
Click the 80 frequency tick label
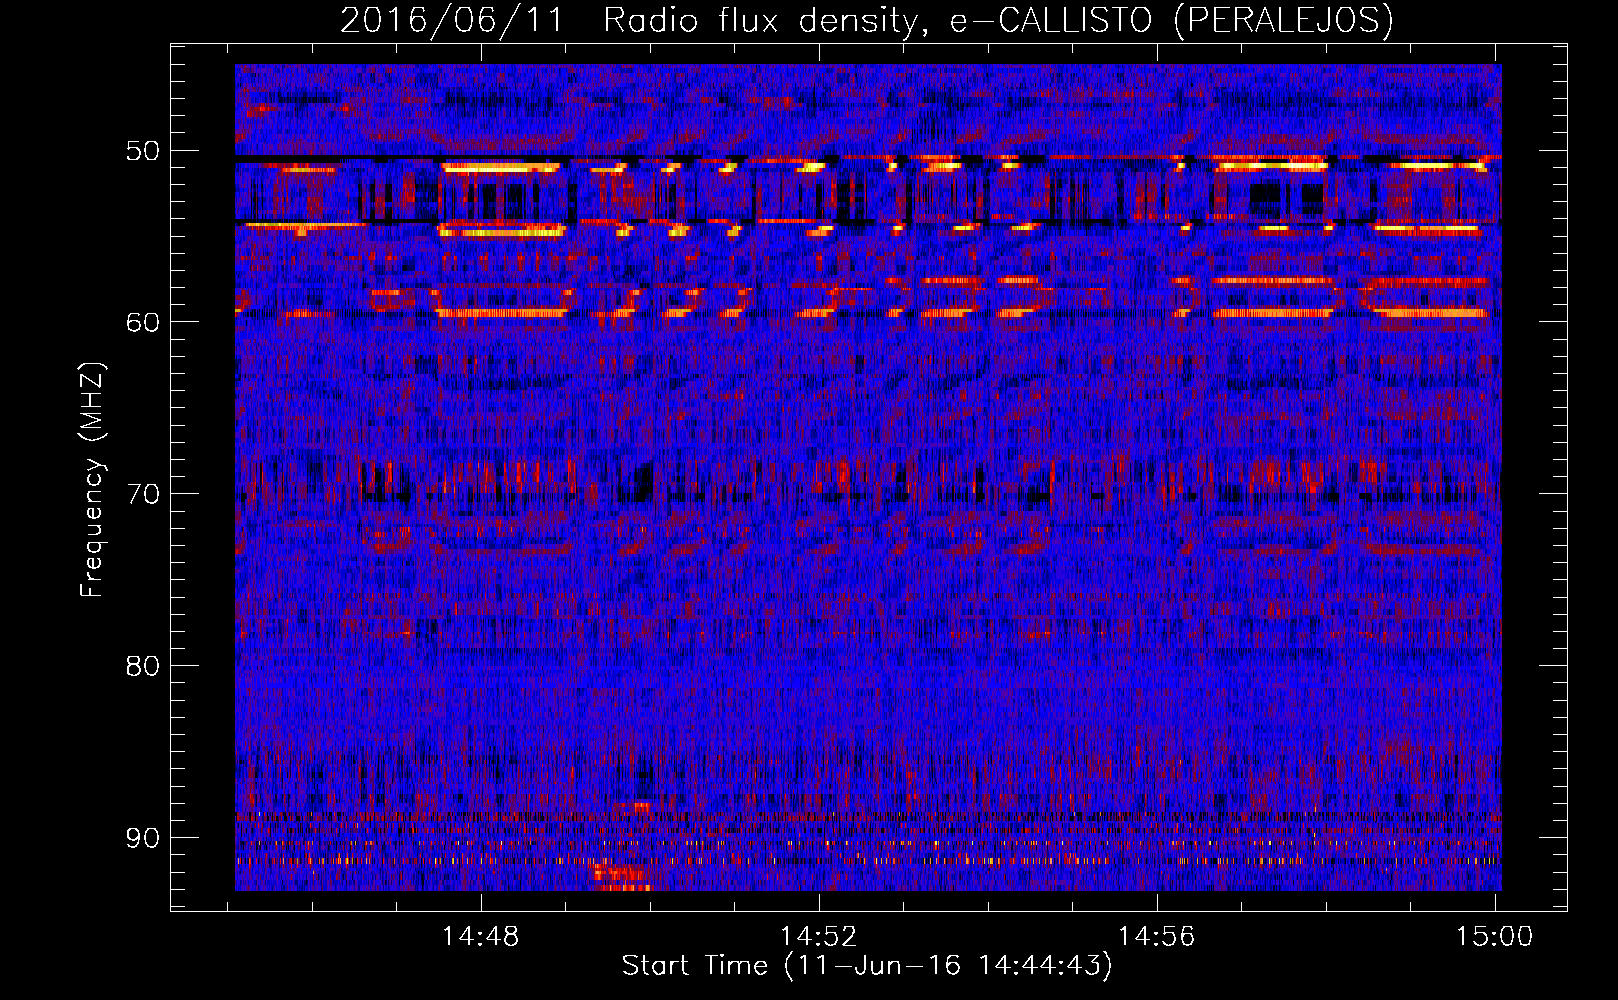142,666
